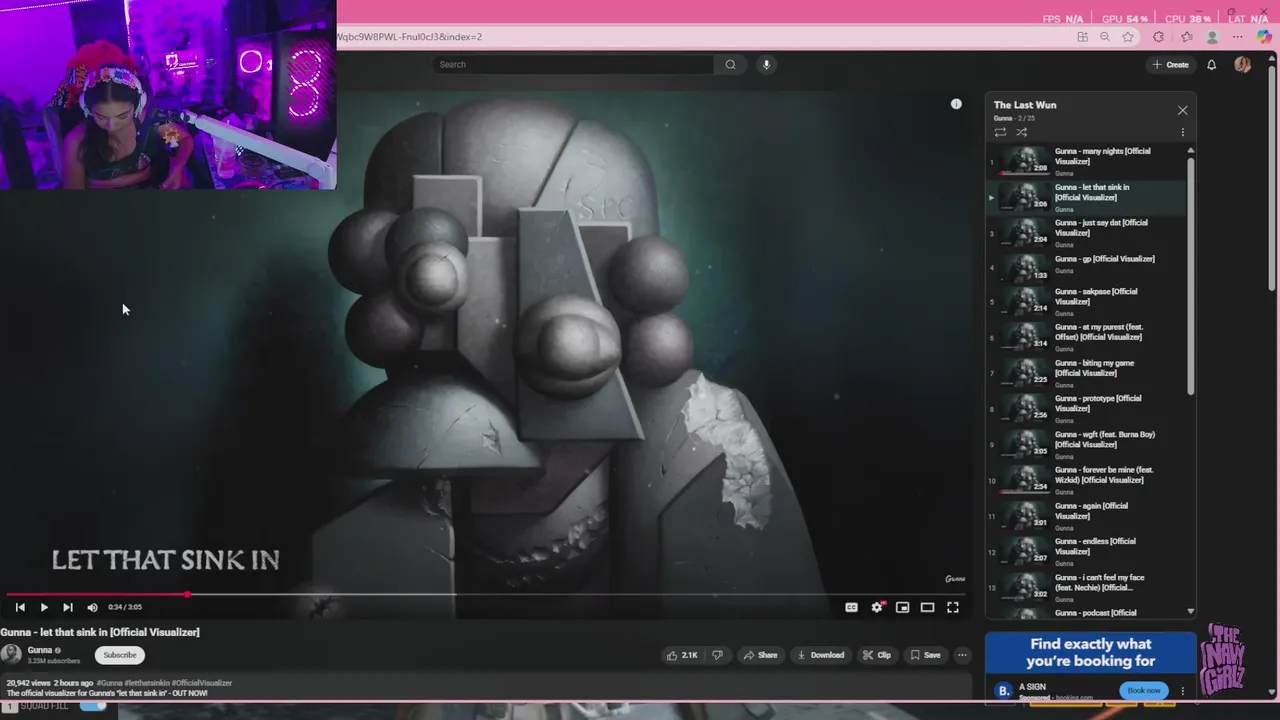Click the red progress scrubber handle
This screenshot has height=720, width=1280.
187,594
